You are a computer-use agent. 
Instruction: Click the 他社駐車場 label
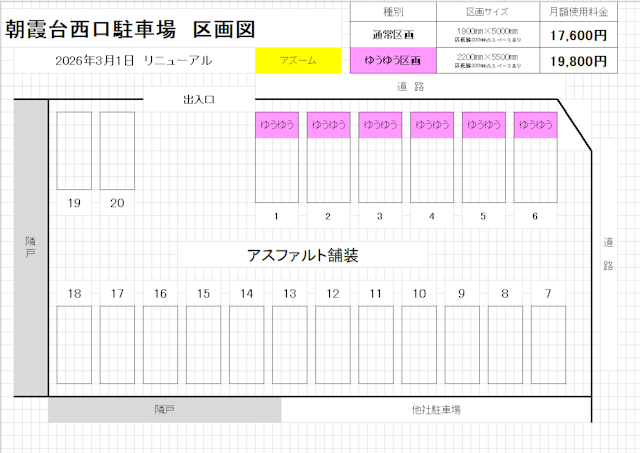tap(436, 410)
